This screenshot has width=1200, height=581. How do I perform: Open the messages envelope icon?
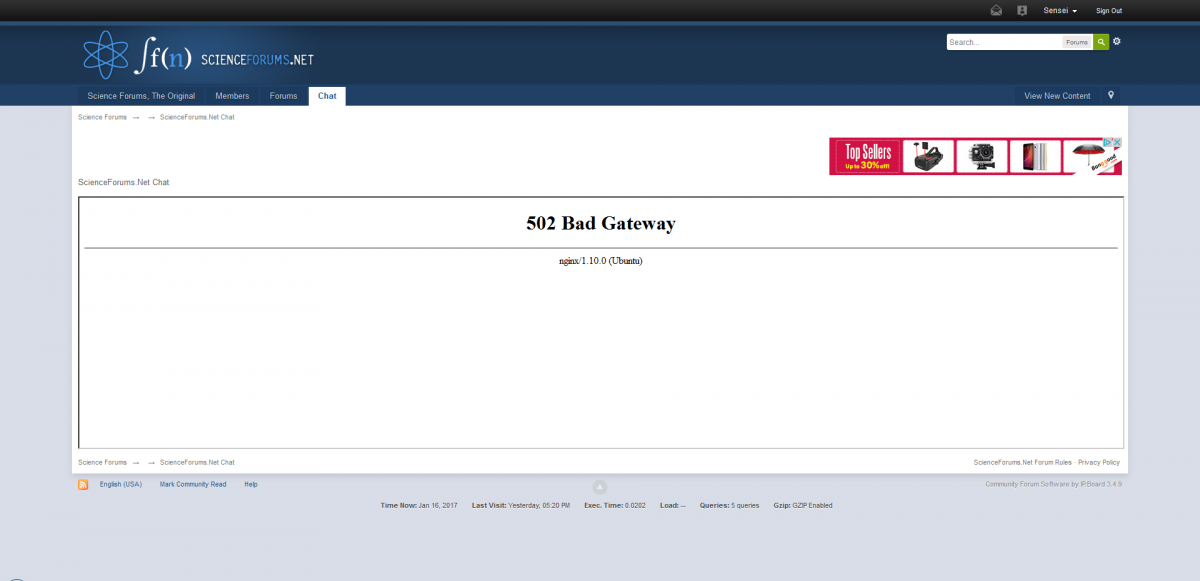pyautogui.click(x=996, y=10)
